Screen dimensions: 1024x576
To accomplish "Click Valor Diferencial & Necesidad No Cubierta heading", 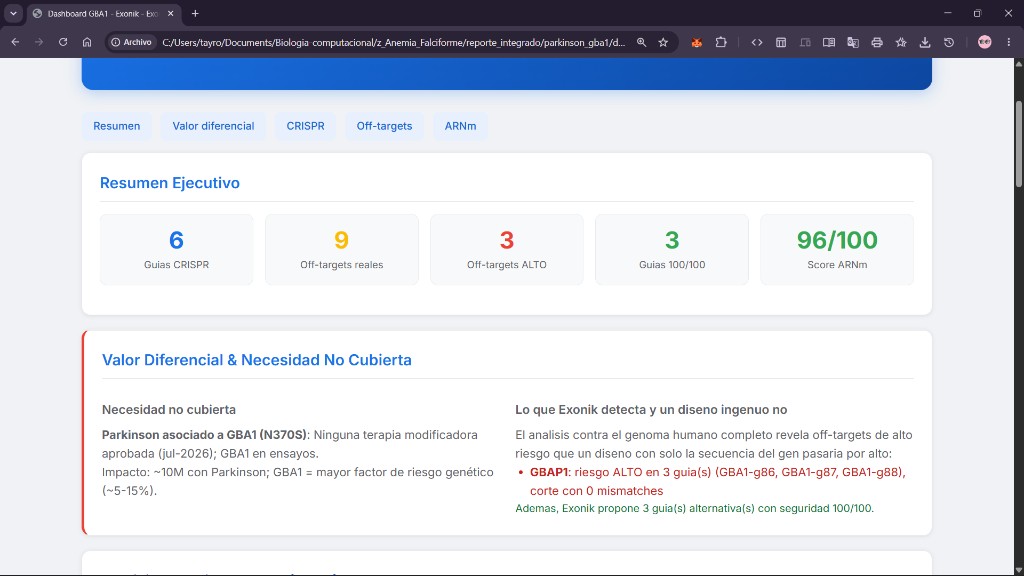I will coord(257,360).
